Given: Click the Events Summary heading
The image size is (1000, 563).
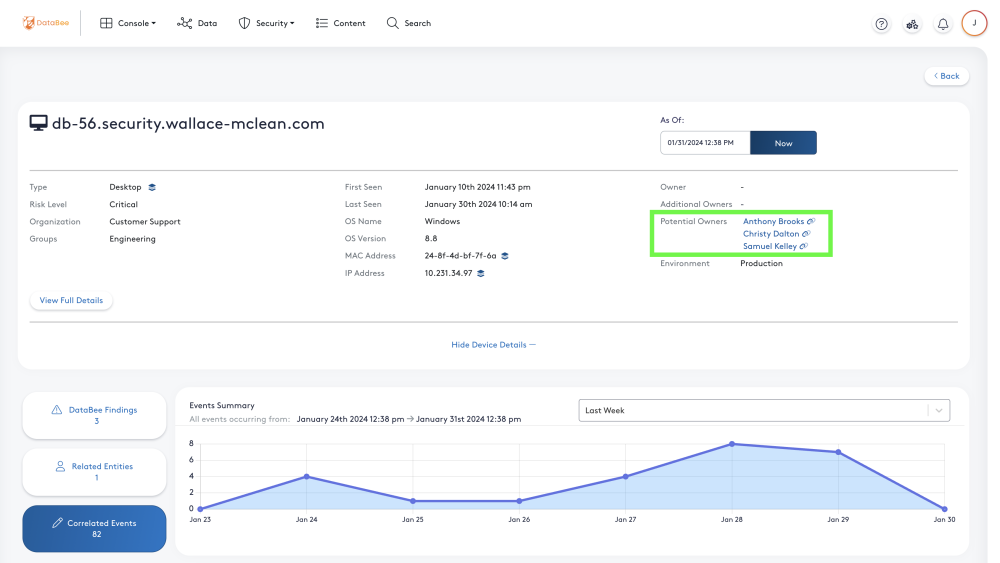Looking at the screenshot, I should [x=222, y=406].
